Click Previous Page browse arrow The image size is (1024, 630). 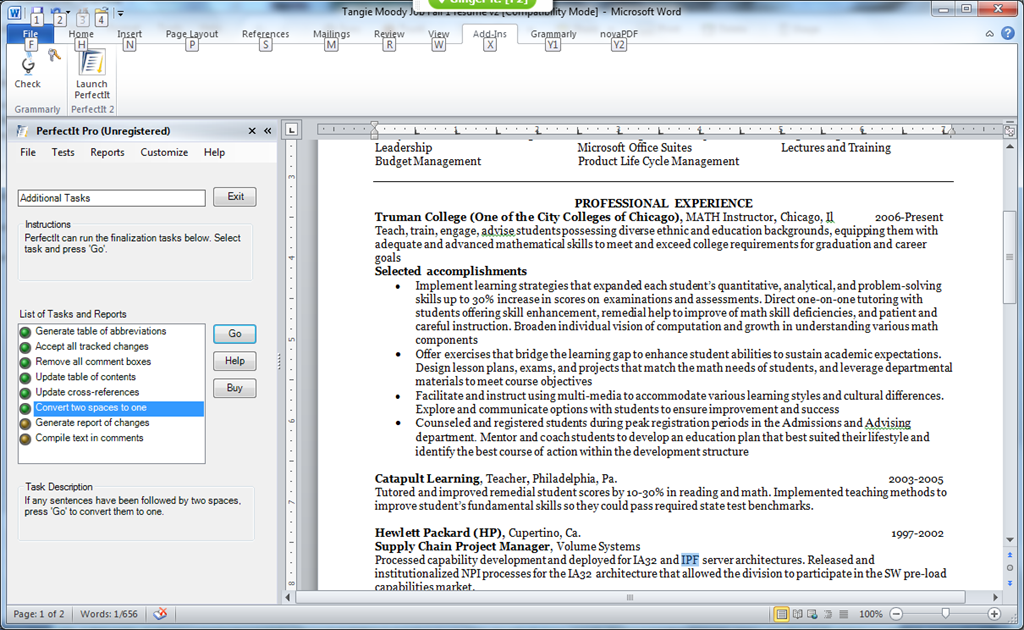tap(1010, 554)
